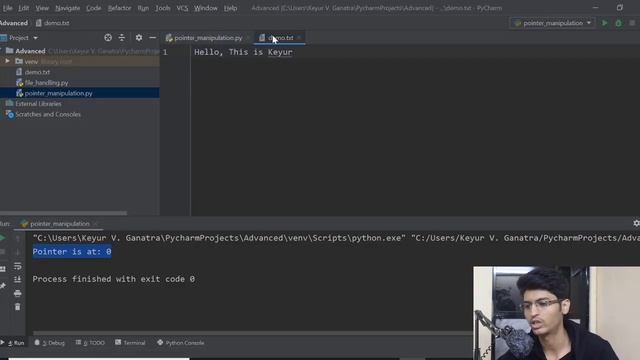Open the TODO tool window button
Image resolution: width=640 pixels, height=360 pixels.
point(90,343)
